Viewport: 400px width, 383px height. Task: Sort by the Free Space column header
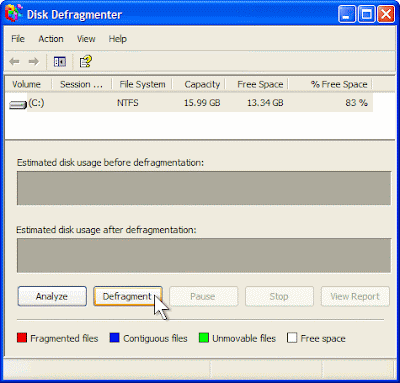coord(257,84)
